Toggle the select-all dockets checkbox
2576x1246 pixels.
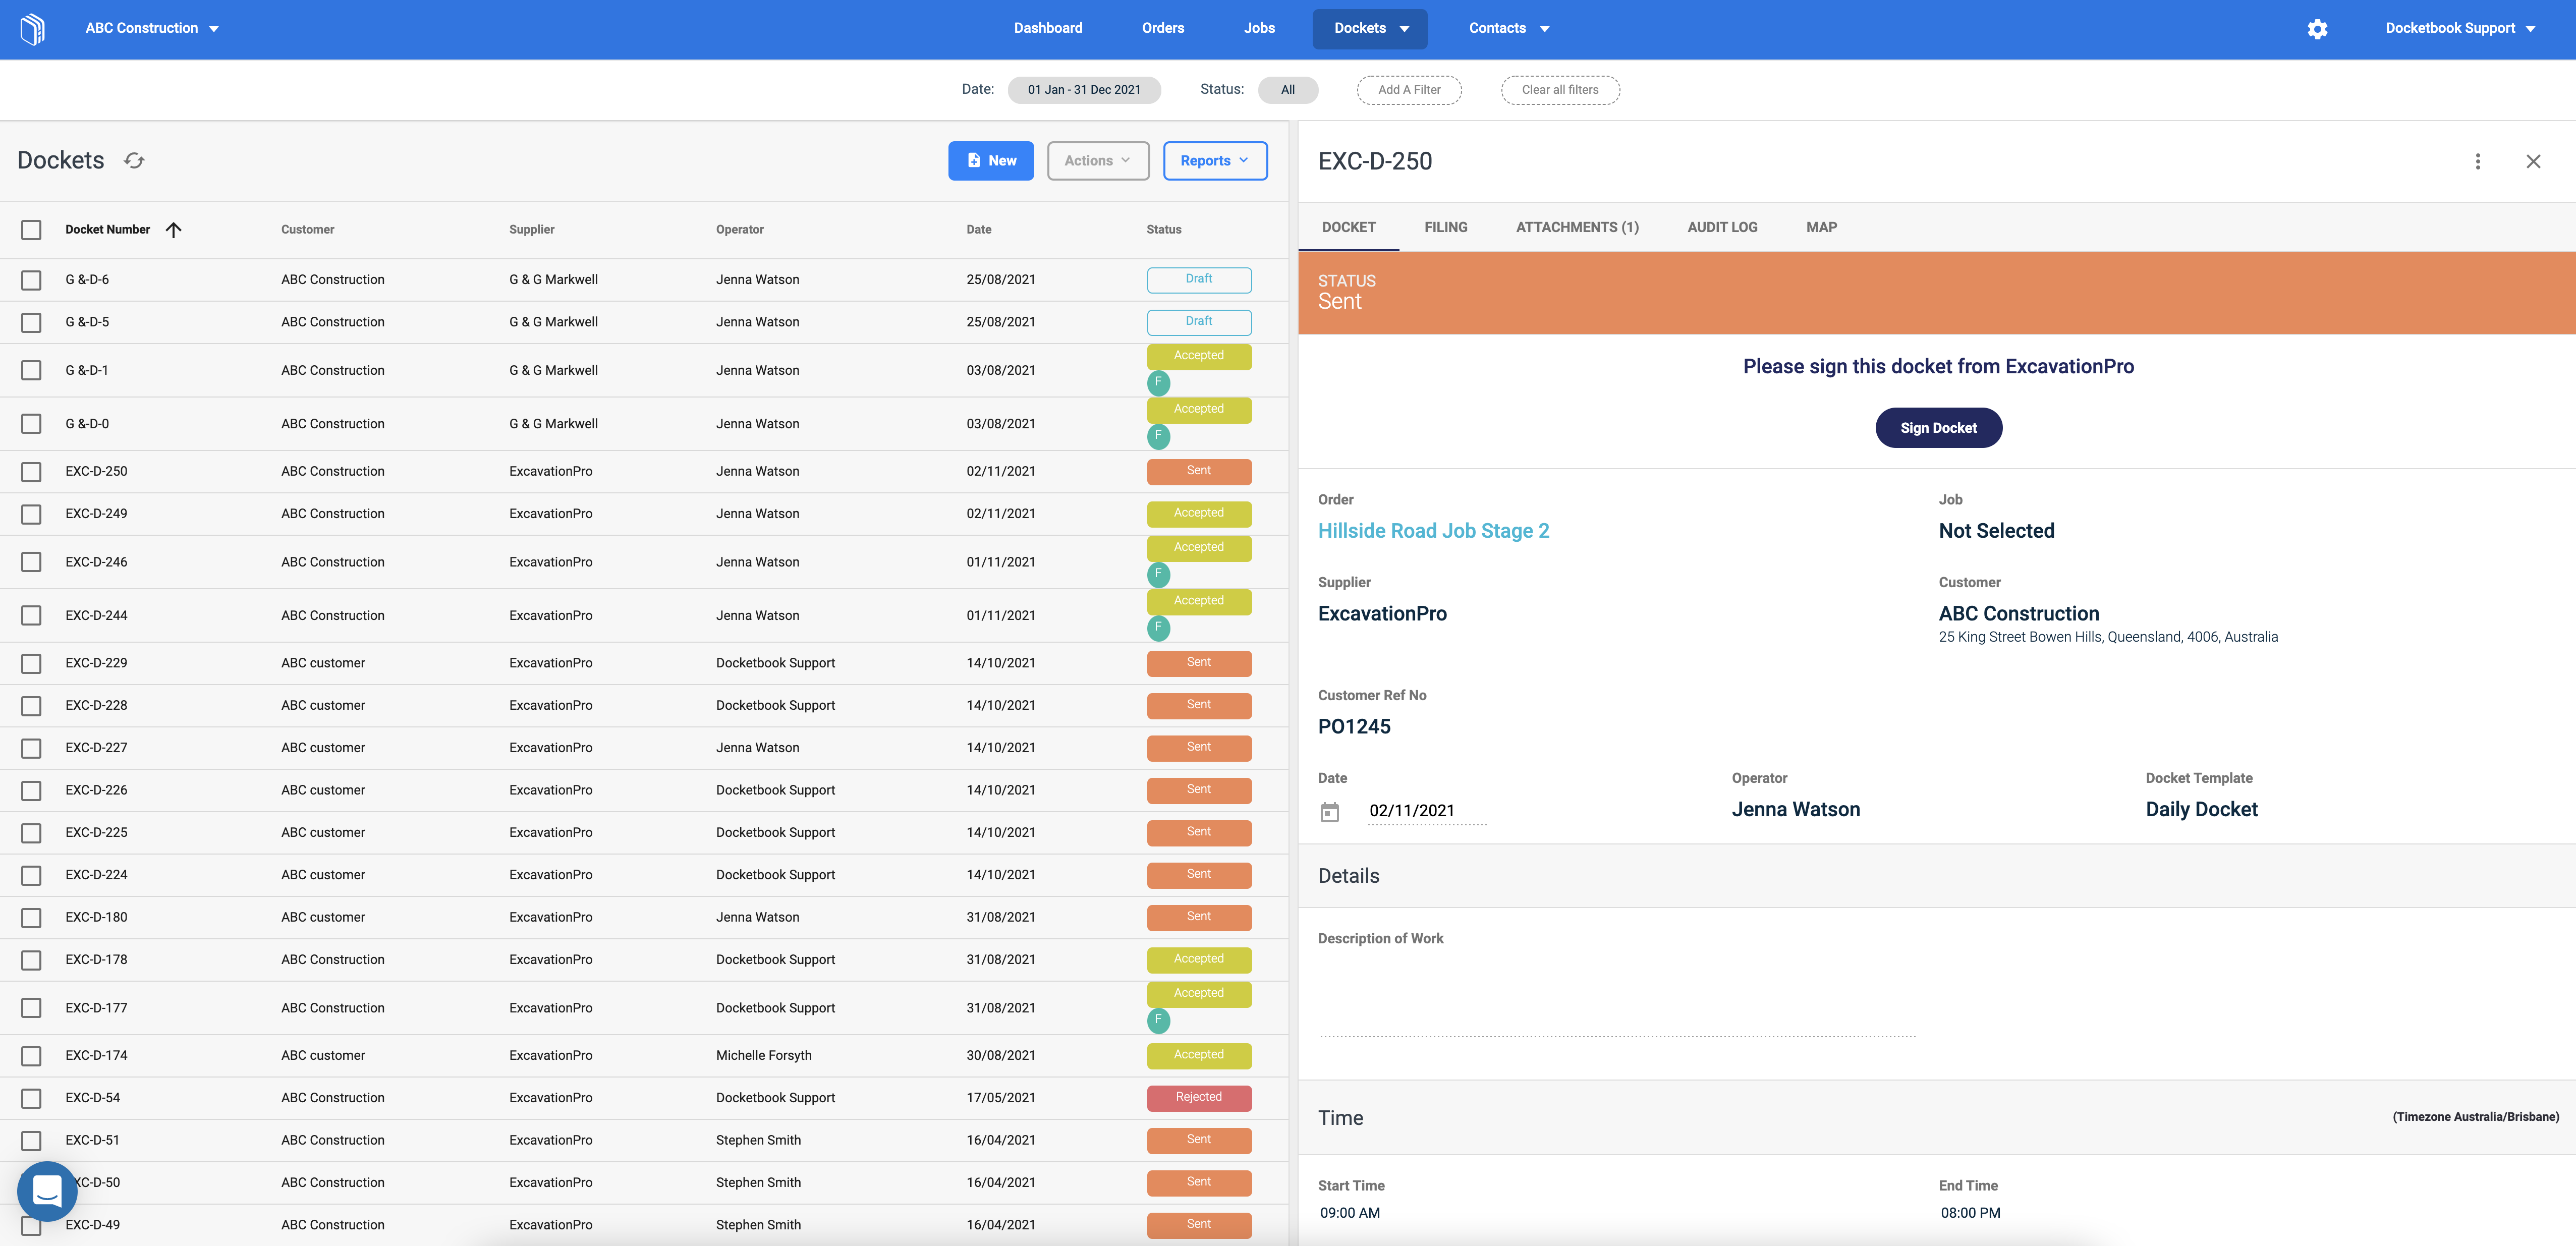click(31, 230)
